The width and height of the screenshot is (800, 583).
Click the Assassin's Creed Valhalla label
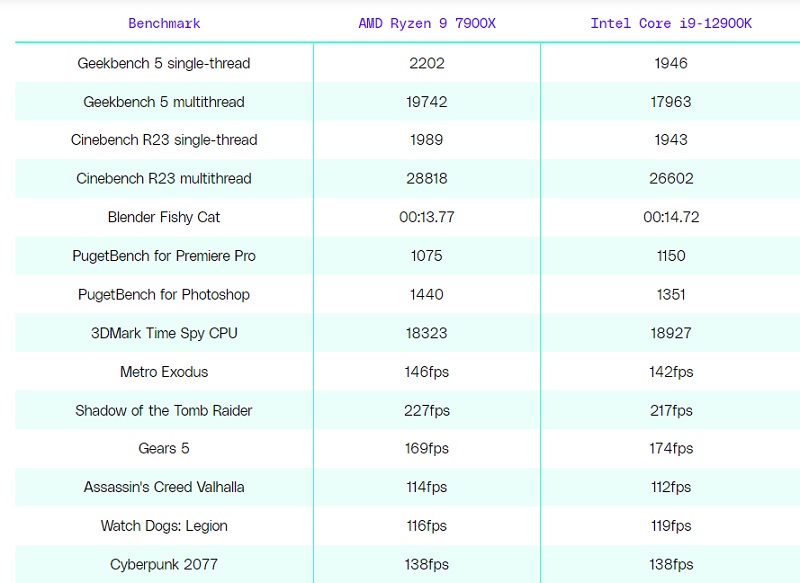[164, 487]
